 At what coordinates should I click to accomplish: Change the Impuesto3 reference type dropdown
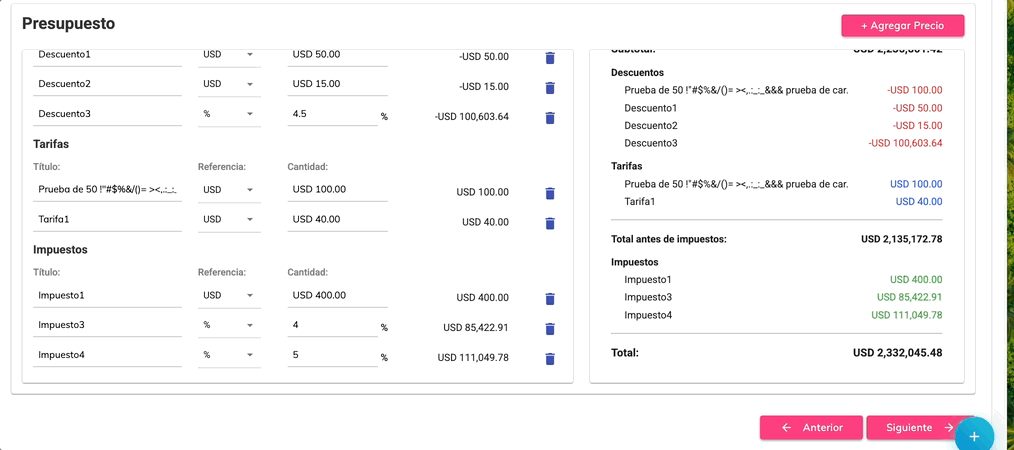click(x=228, y=325)
